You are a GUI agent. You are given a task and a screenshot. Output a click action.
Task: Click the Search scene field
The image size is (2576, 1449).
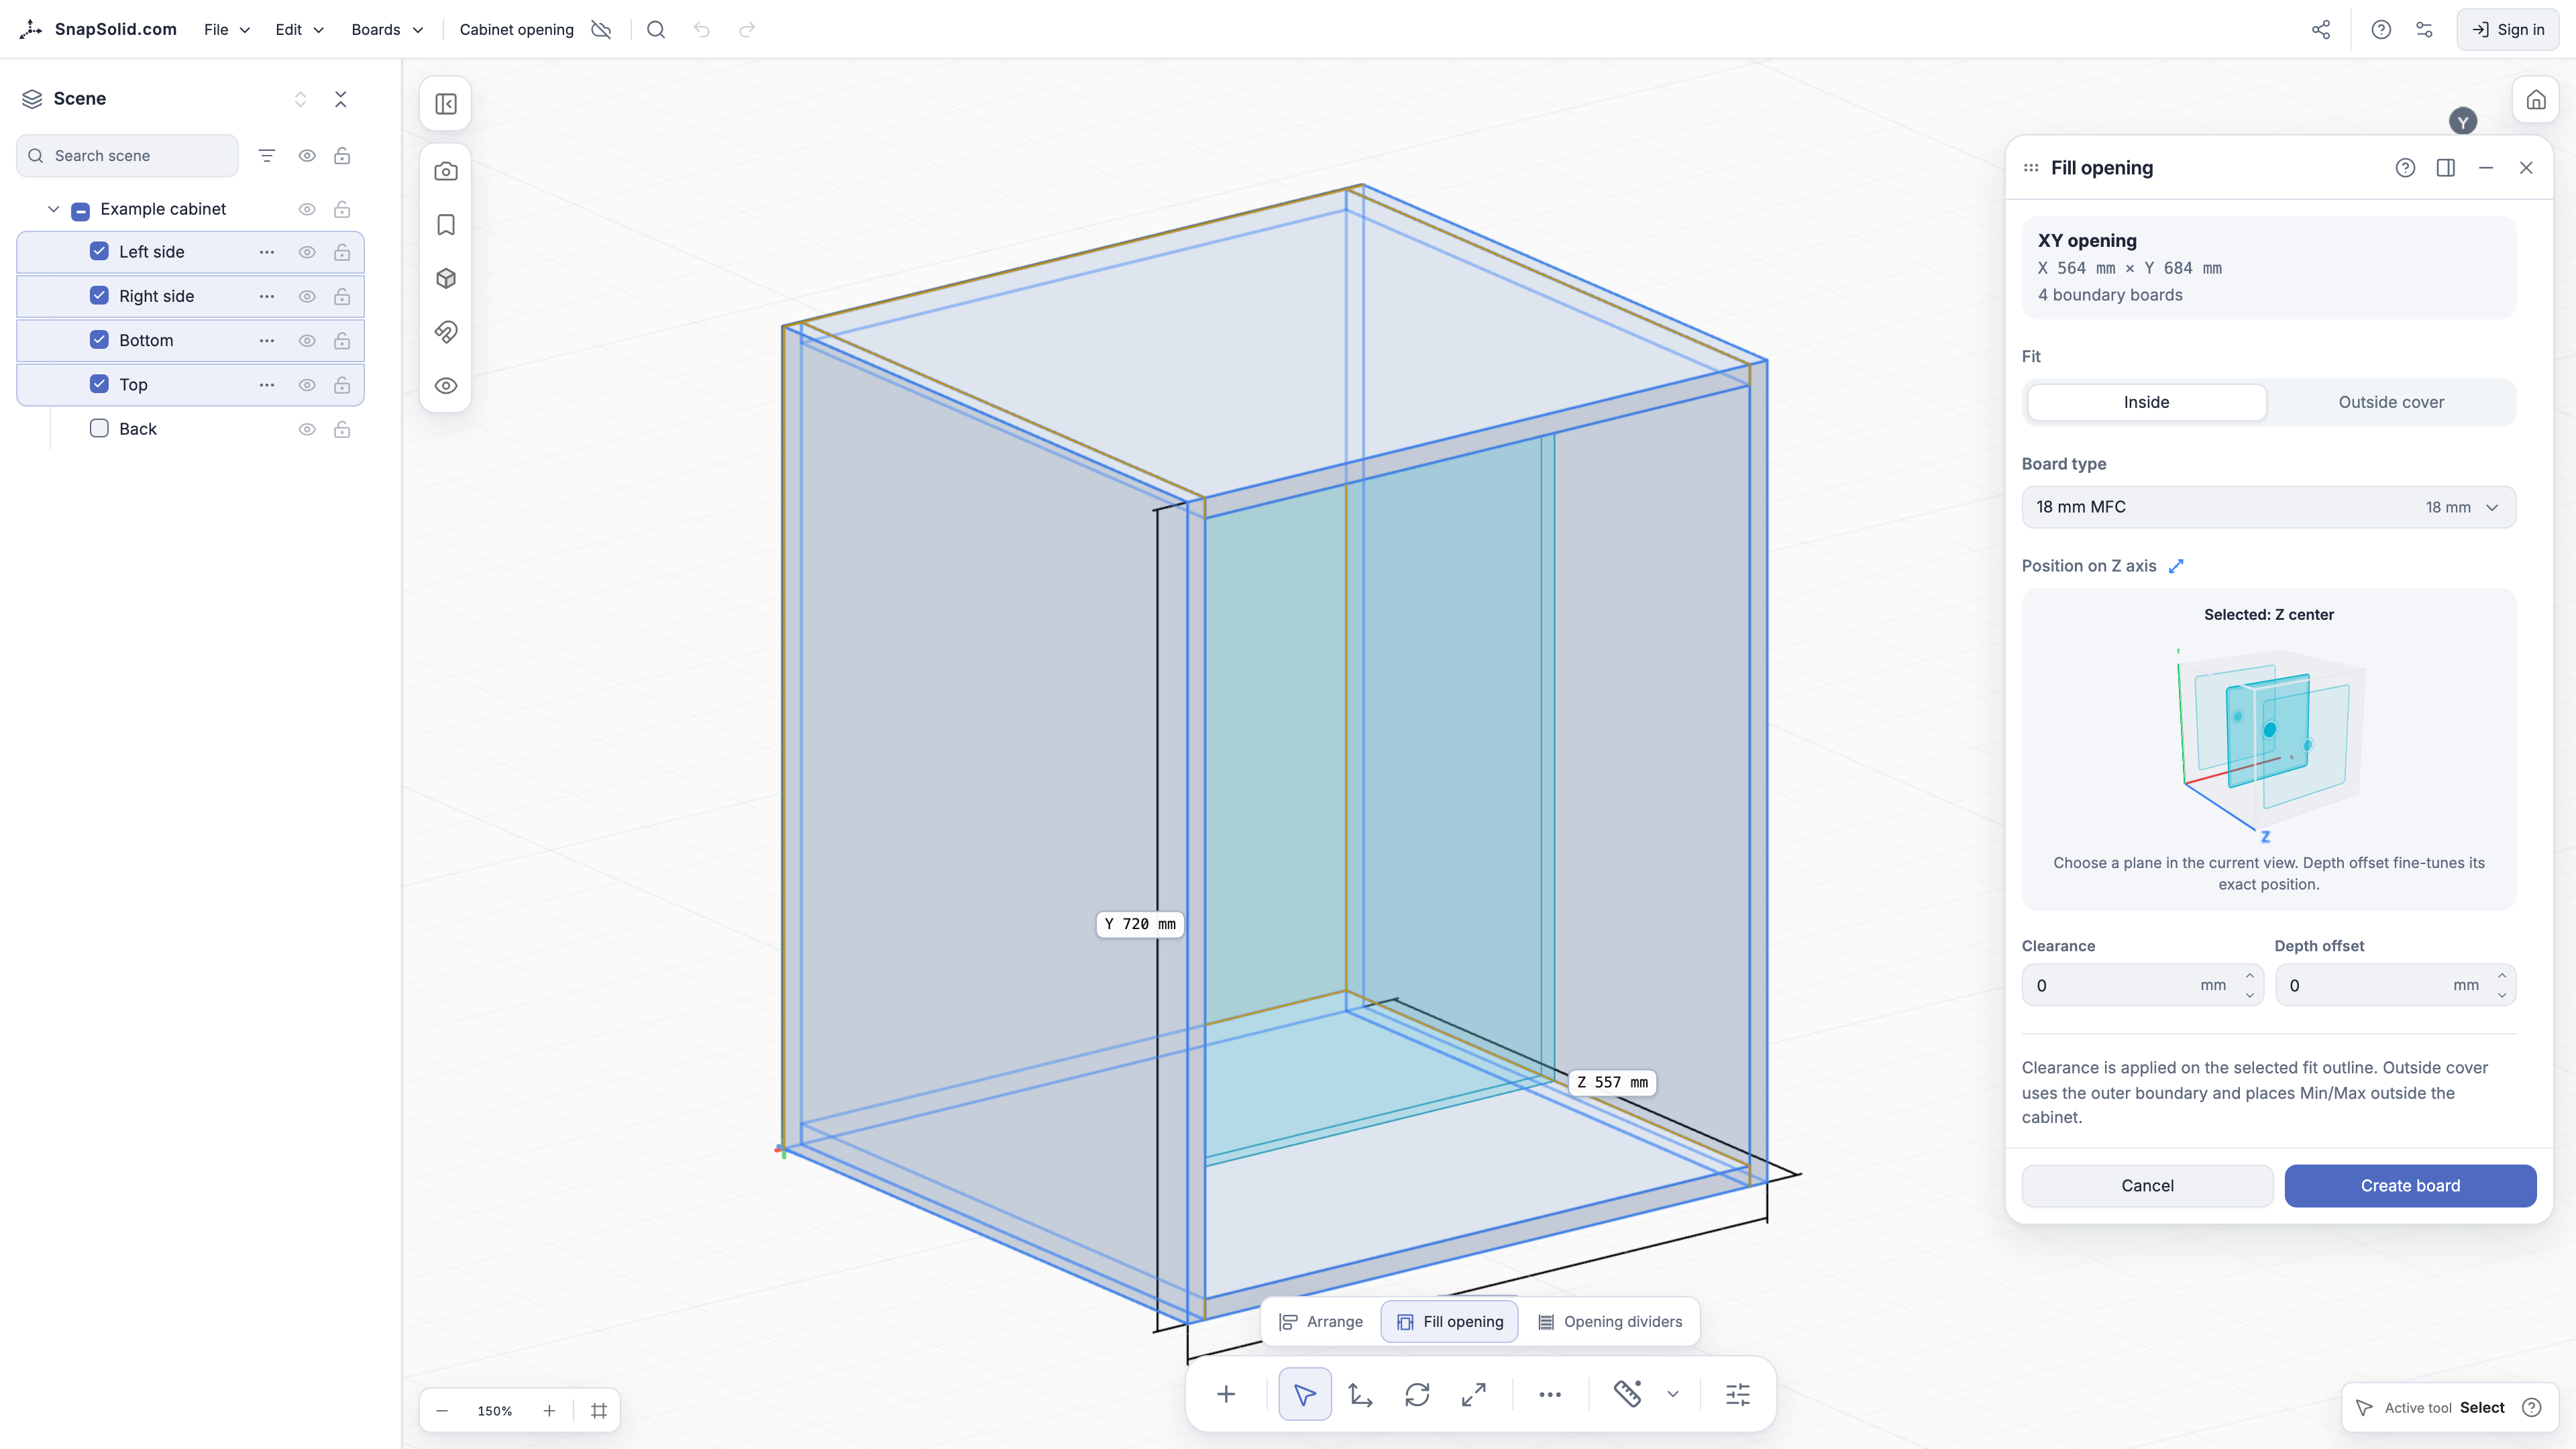tap(127, 156)
